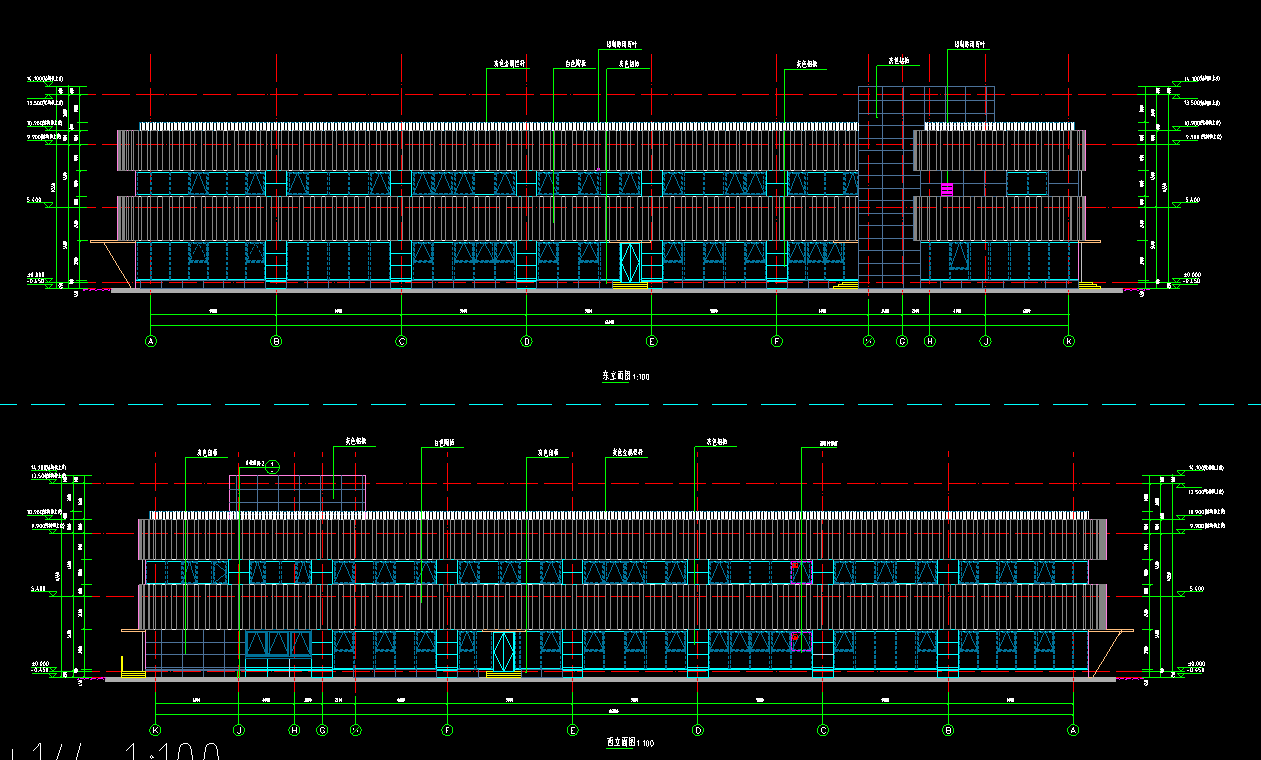Viewport: 1261px width, 760px height.
Task: Click the rooftop structure on the bottom elevation
Action: [297, 493]
